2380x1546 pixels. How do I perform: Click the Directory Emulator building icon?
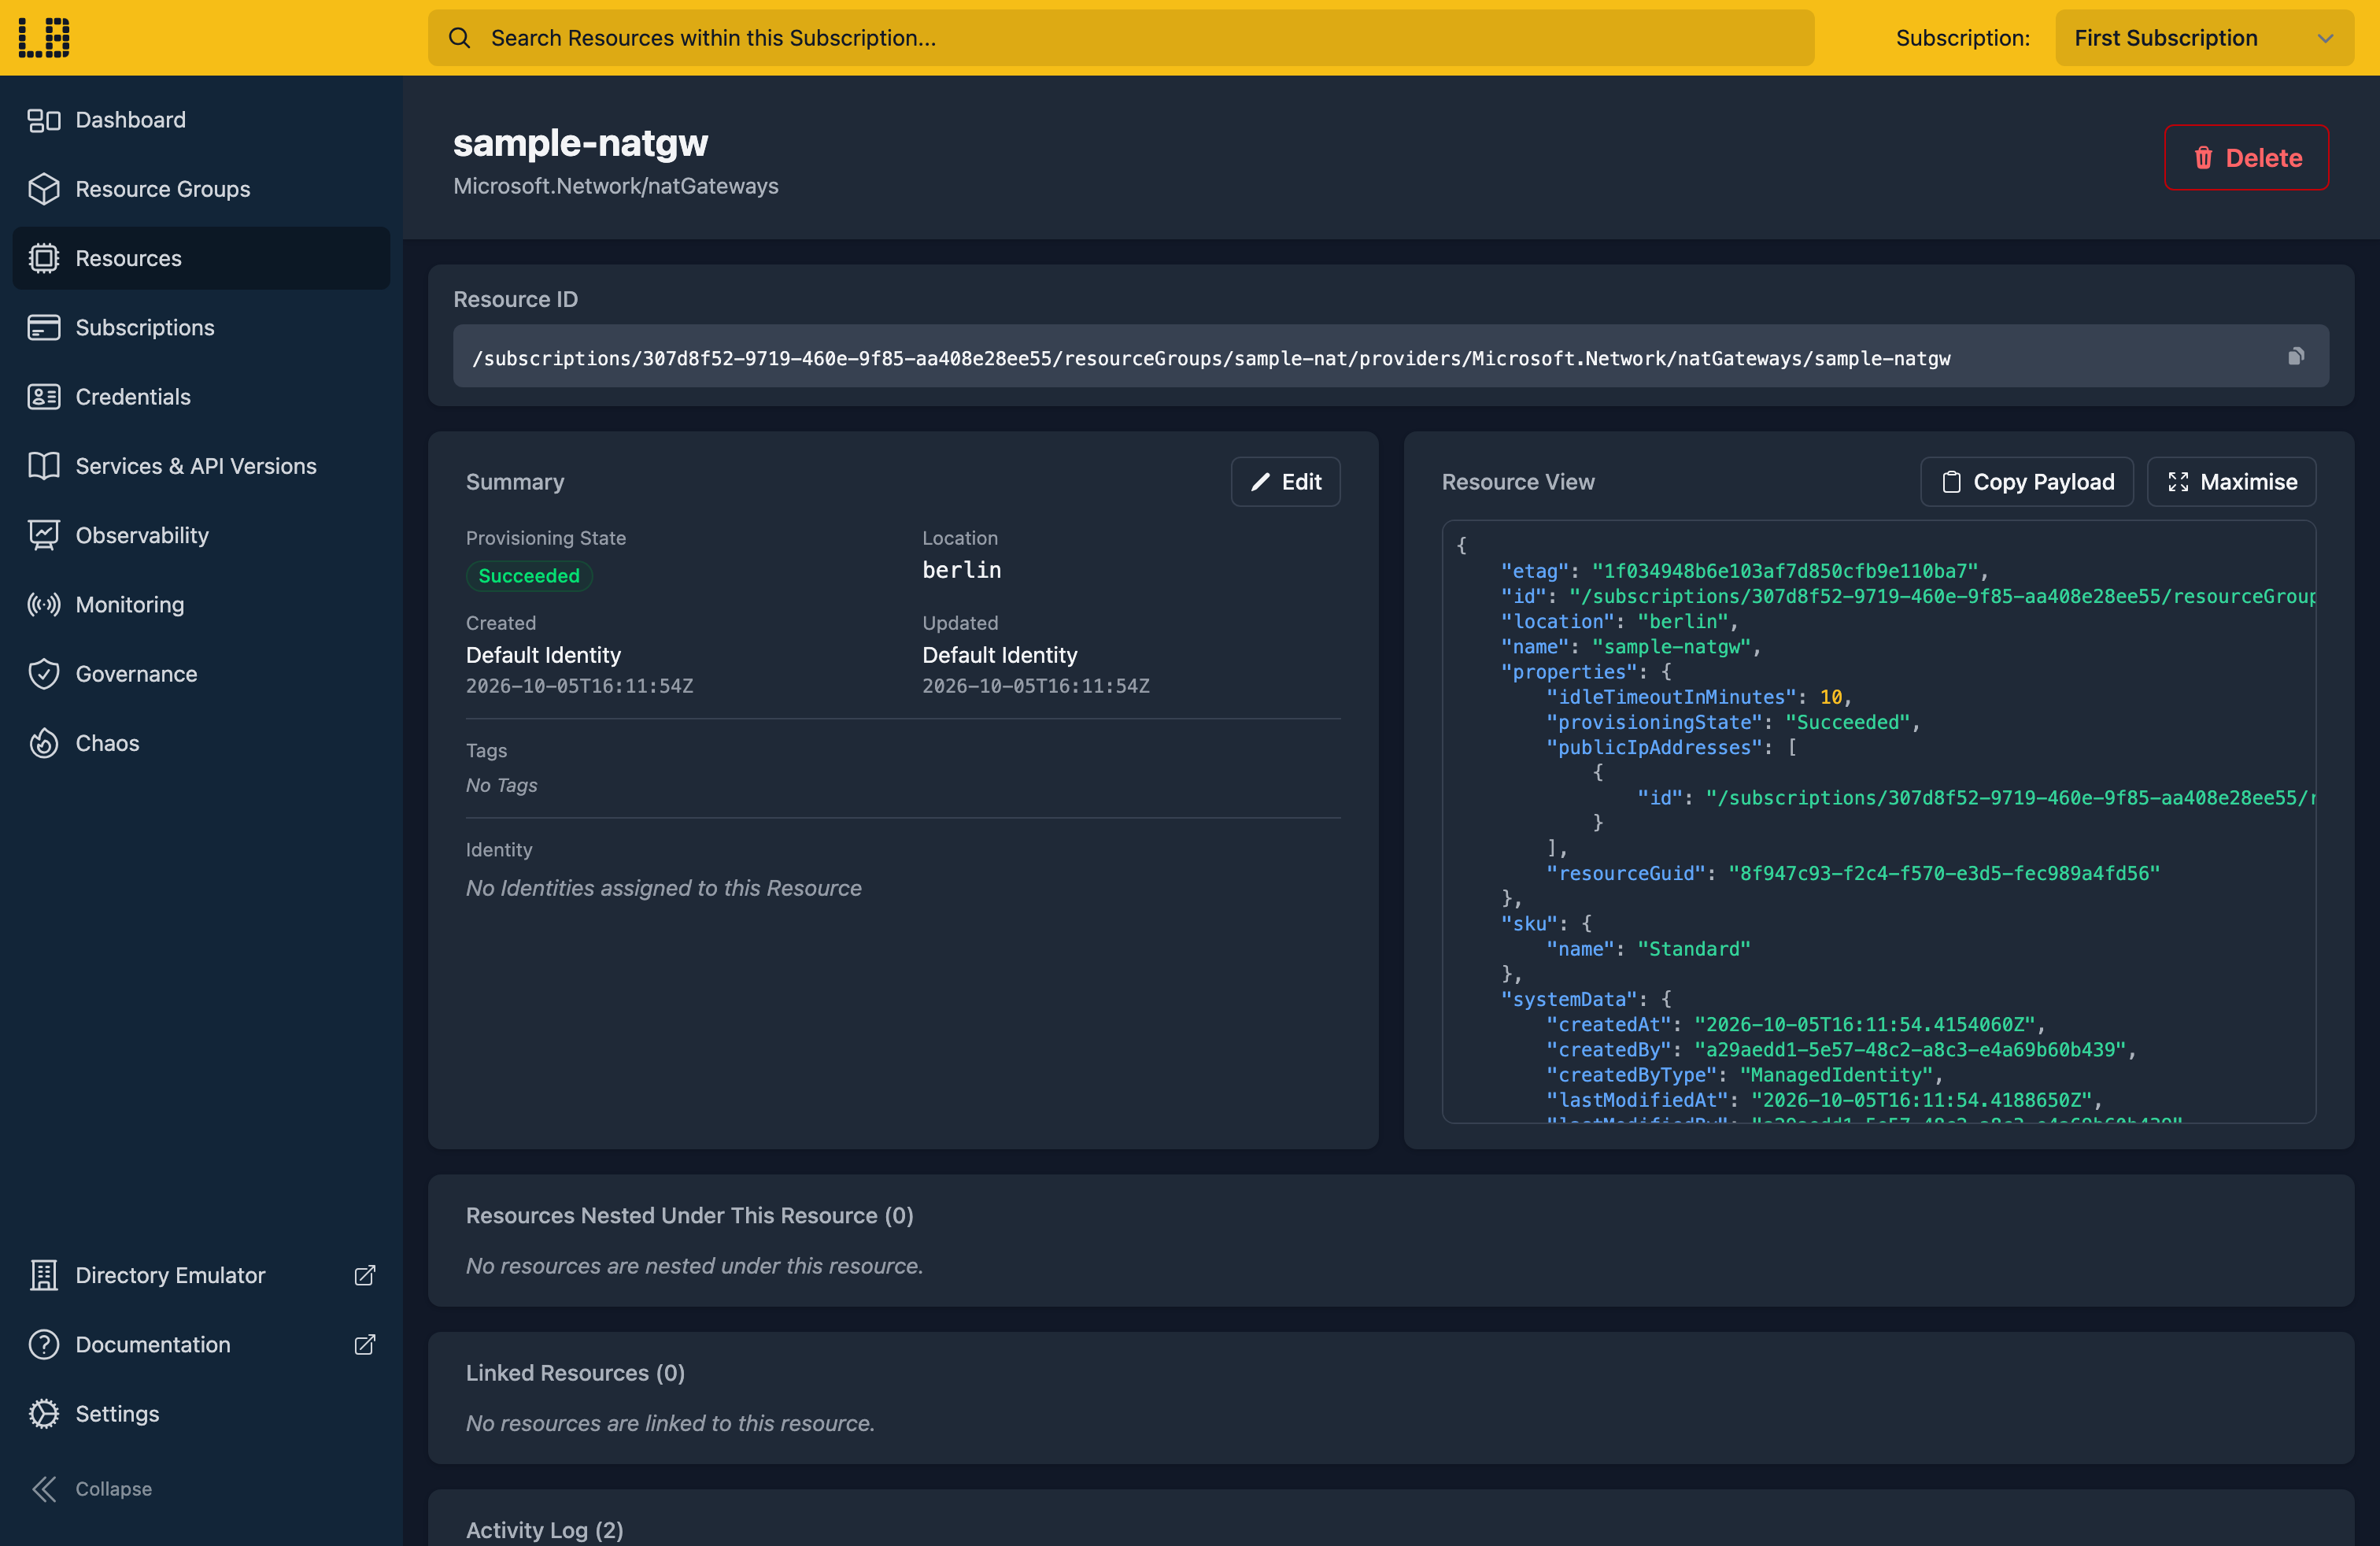pos(44,1275)
